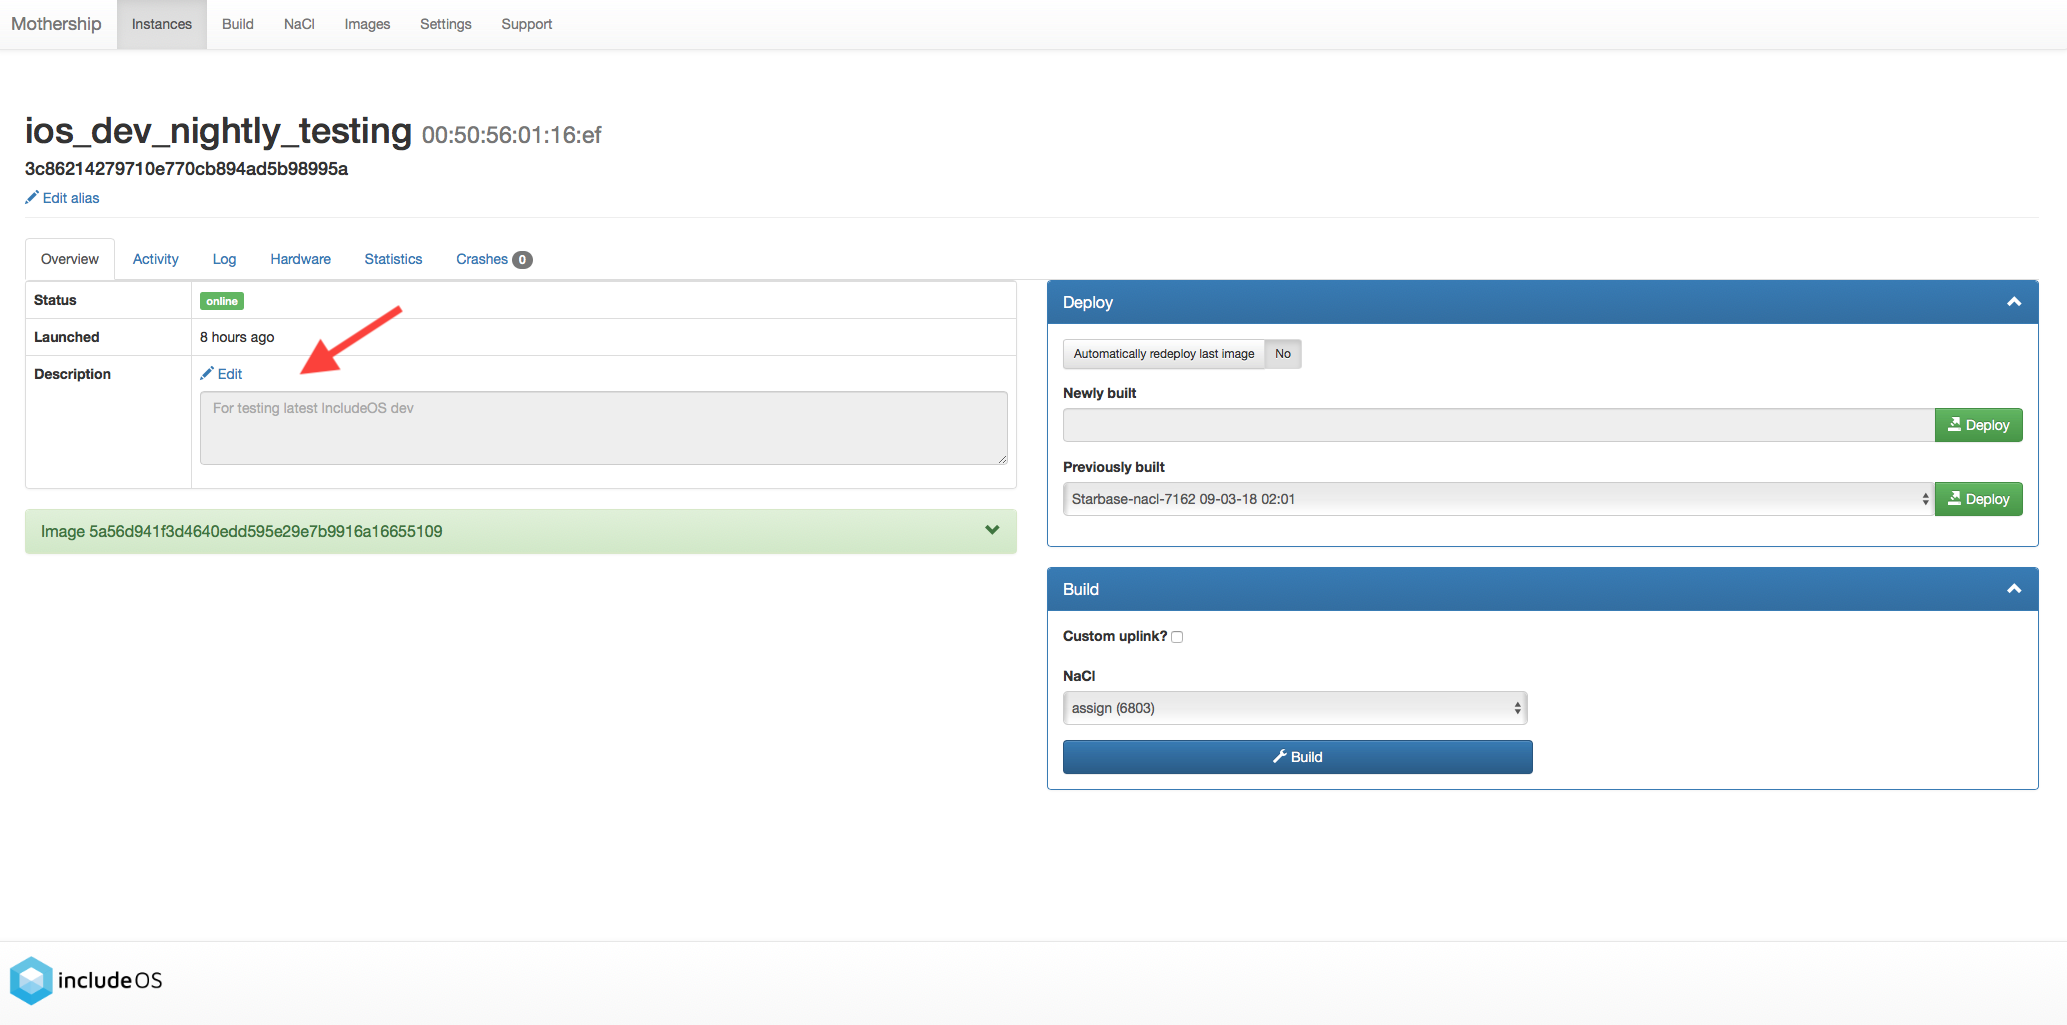Click the IncludeOS hexagon logo icon

point(31,981)
